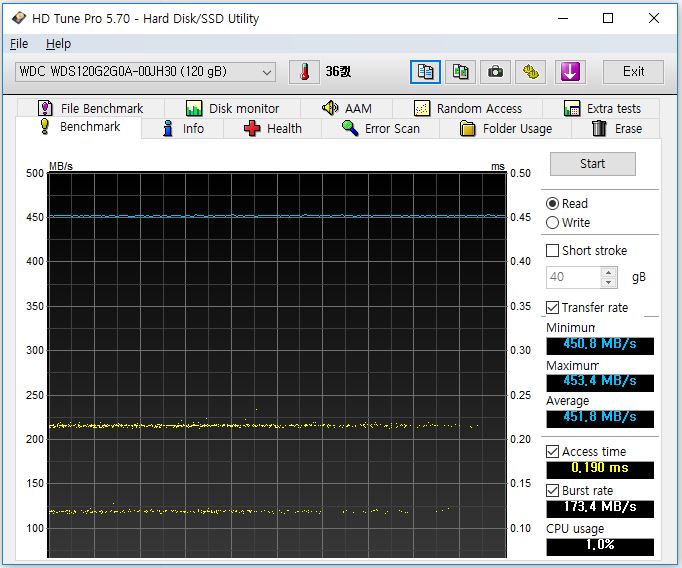Viewport: 682px width, 568px height.
Task: Open the Random Access tab
Action: [x=468, y=108]
